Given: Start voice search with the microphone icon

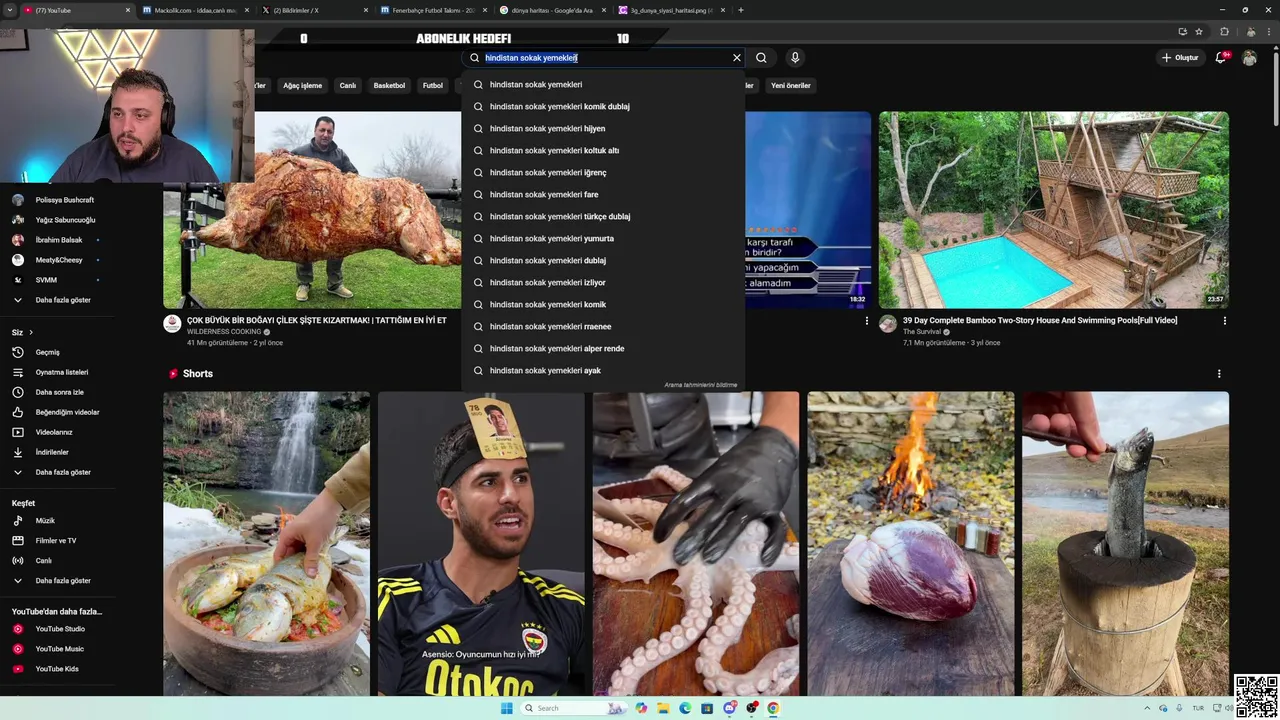Looking at the screenshot, I should [795, 58].
